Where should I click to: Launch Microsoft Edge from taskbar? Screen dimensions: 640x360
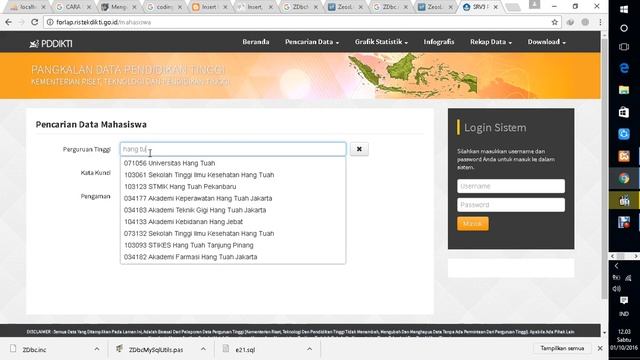(624, 68)
